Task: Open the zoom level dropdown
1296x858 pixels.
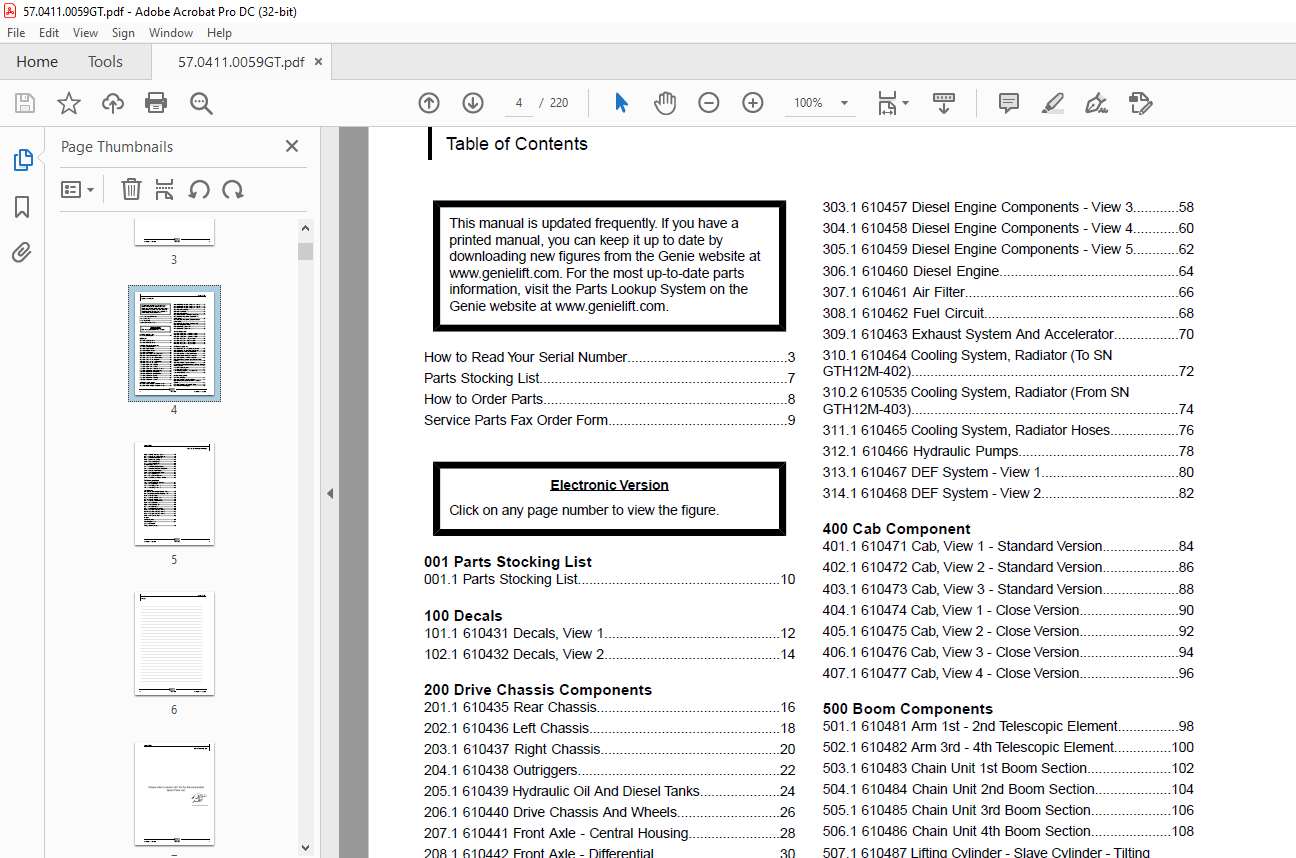Action: pyautogui.click(x=844, y=103)
